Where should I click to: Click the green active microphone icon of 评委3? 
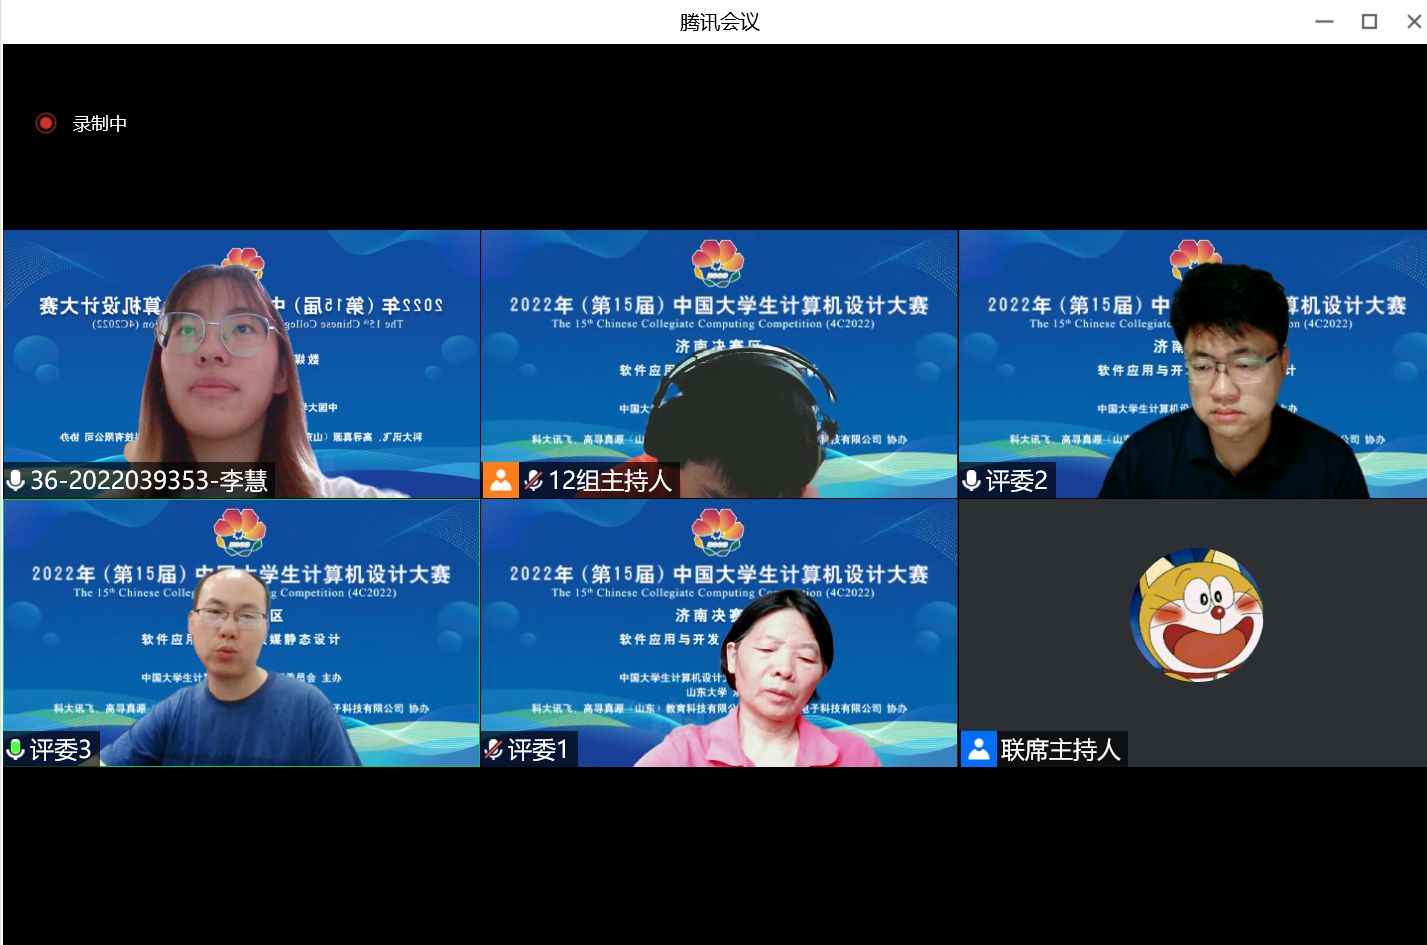pyautogui.click(x=16, y=749)
